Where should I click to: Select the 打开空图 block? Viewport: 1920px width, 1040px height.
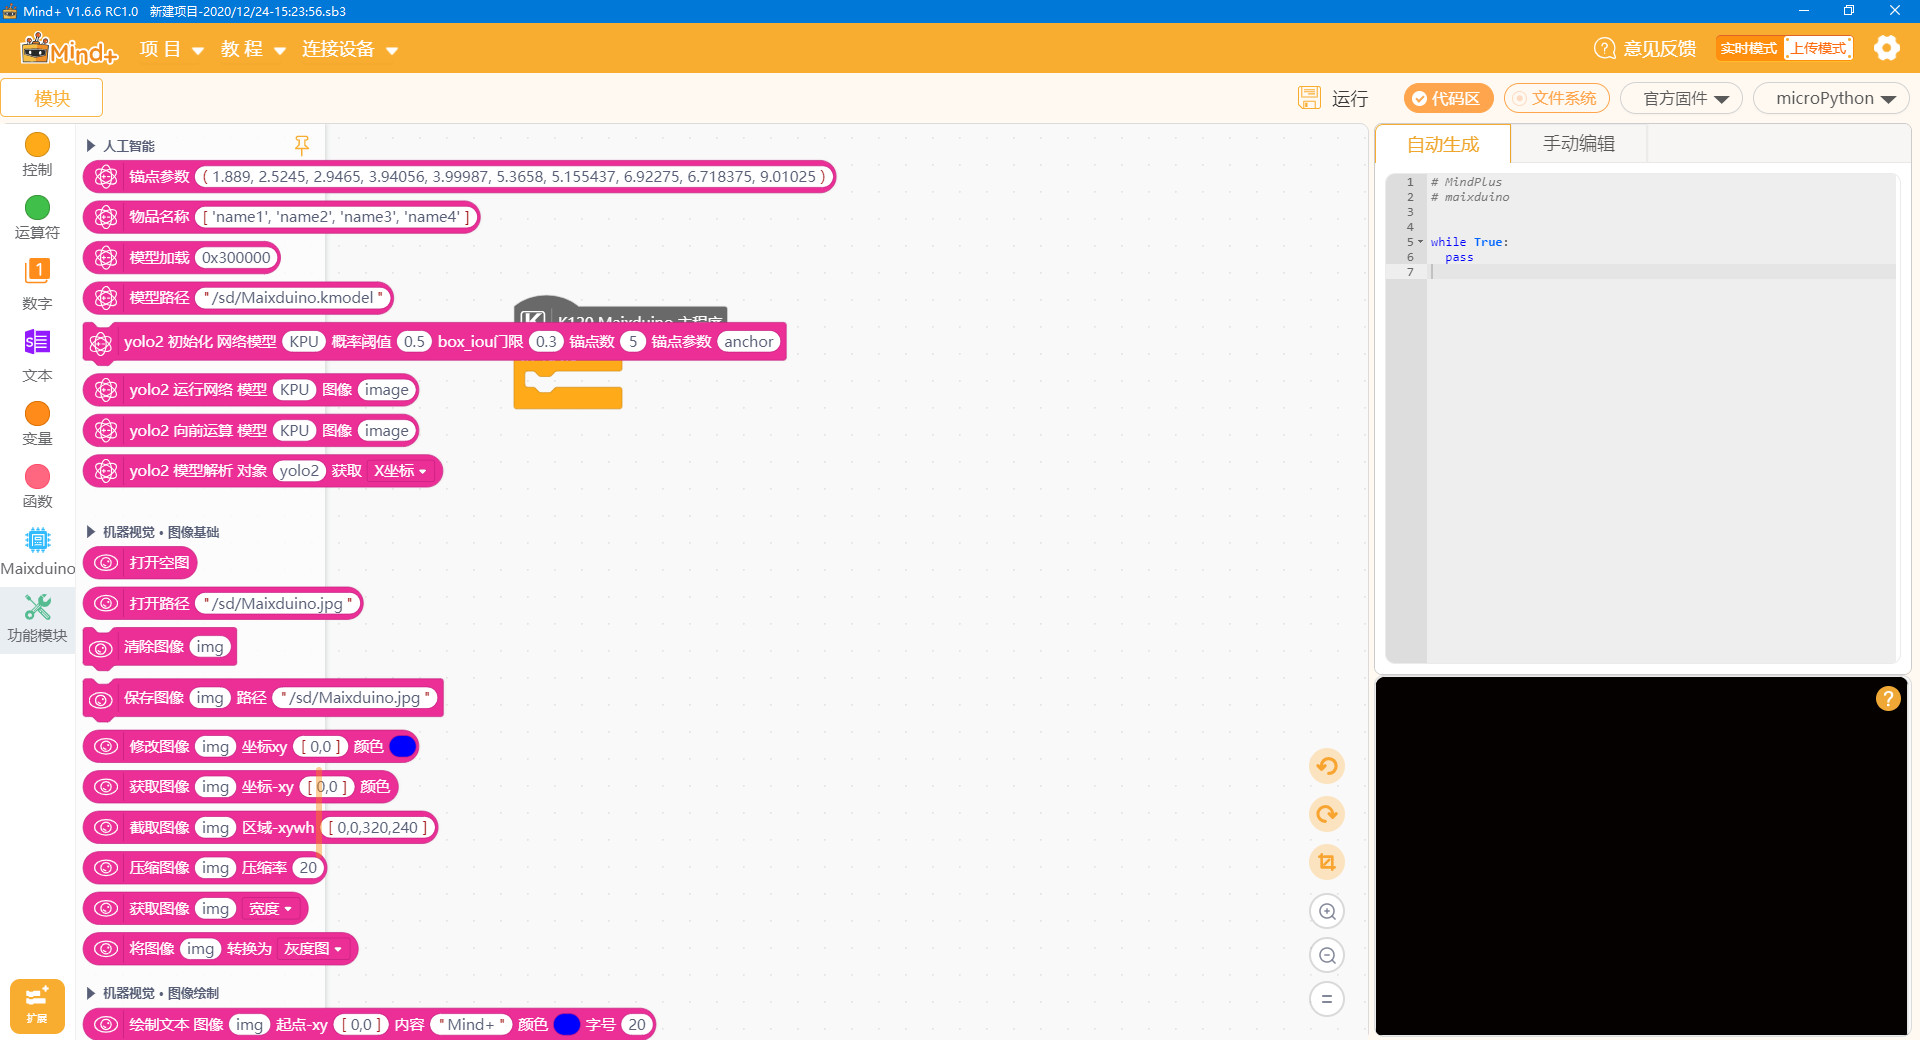point(140,563)
